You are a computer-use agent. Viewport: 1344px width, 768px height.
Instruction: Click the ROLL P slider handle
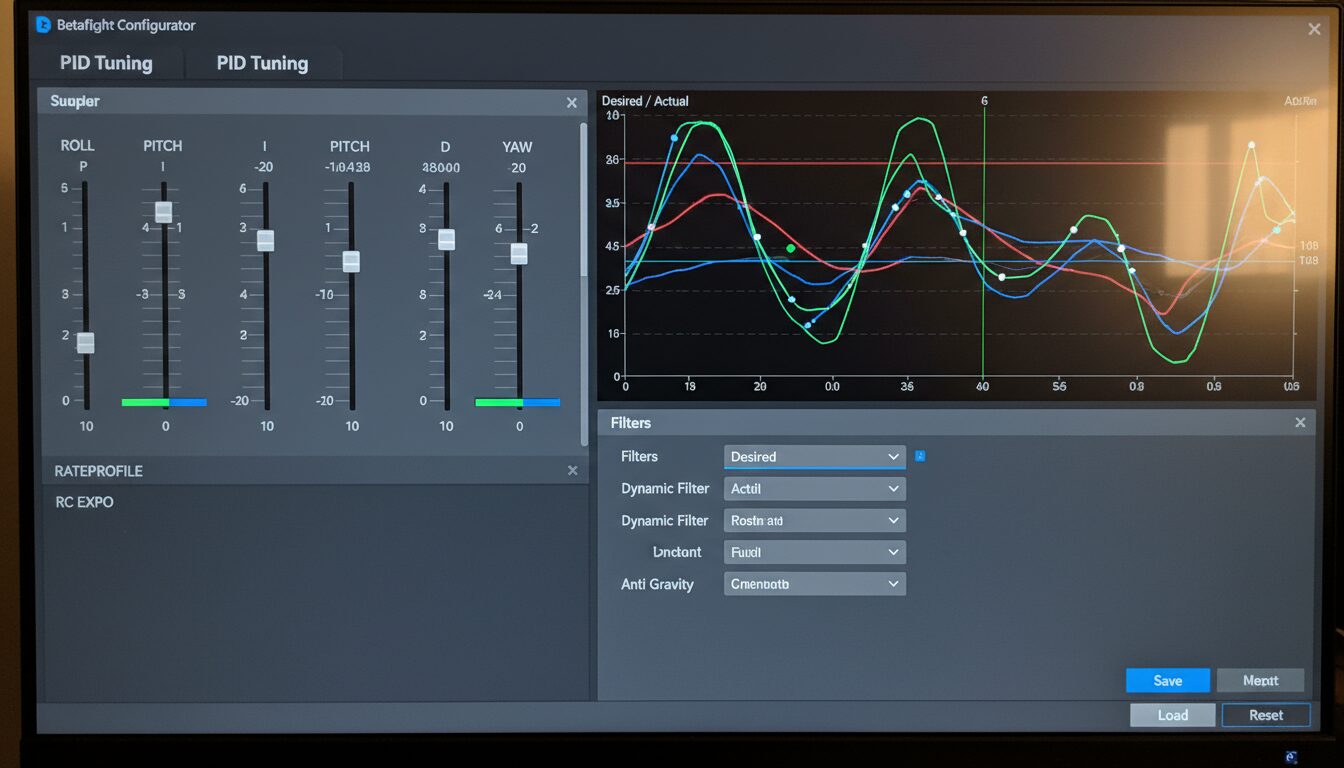[86, 343]
